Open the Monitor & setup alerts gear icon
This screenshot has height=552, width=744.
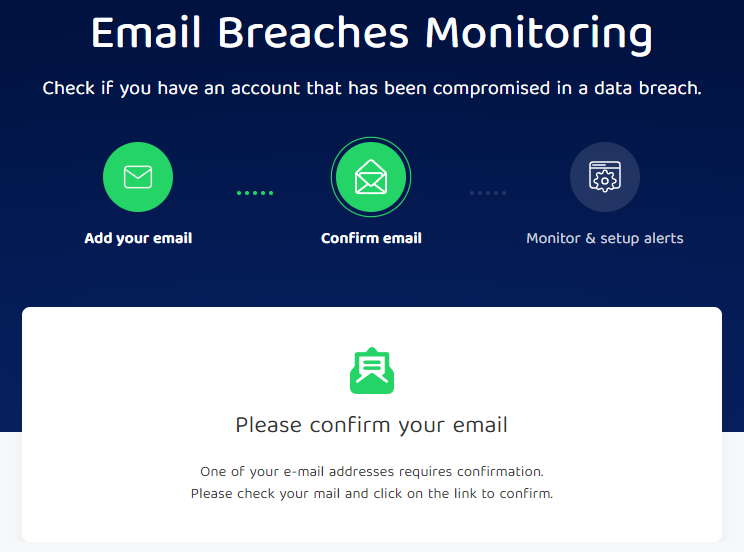604,178
